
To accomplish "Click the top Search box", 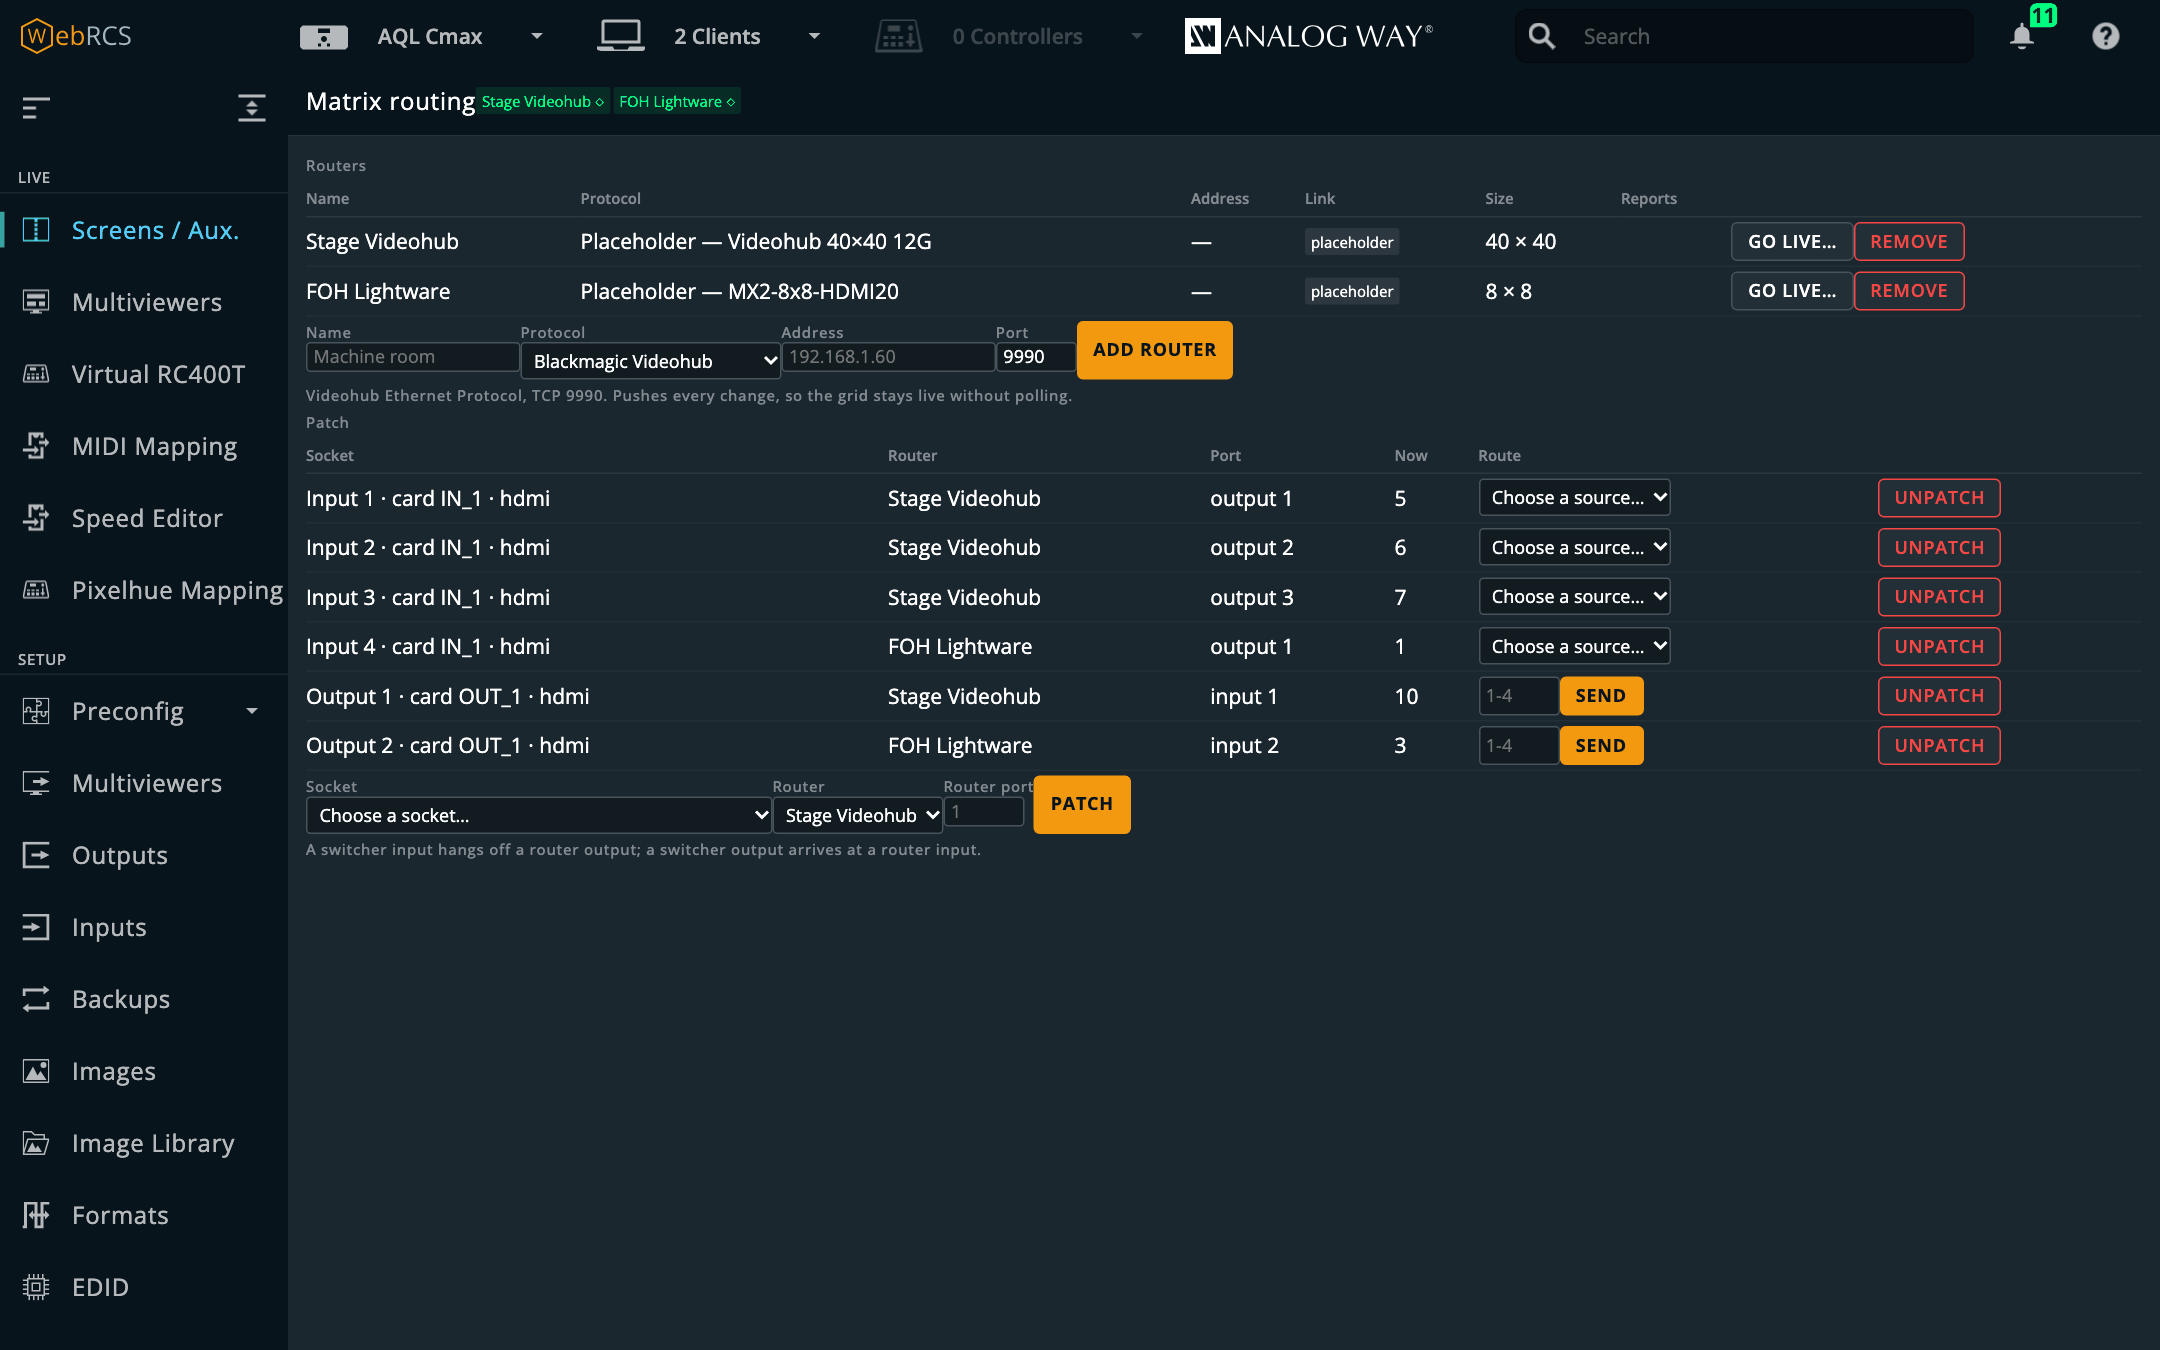I will pyautogui.click(x=1745, y=37).
